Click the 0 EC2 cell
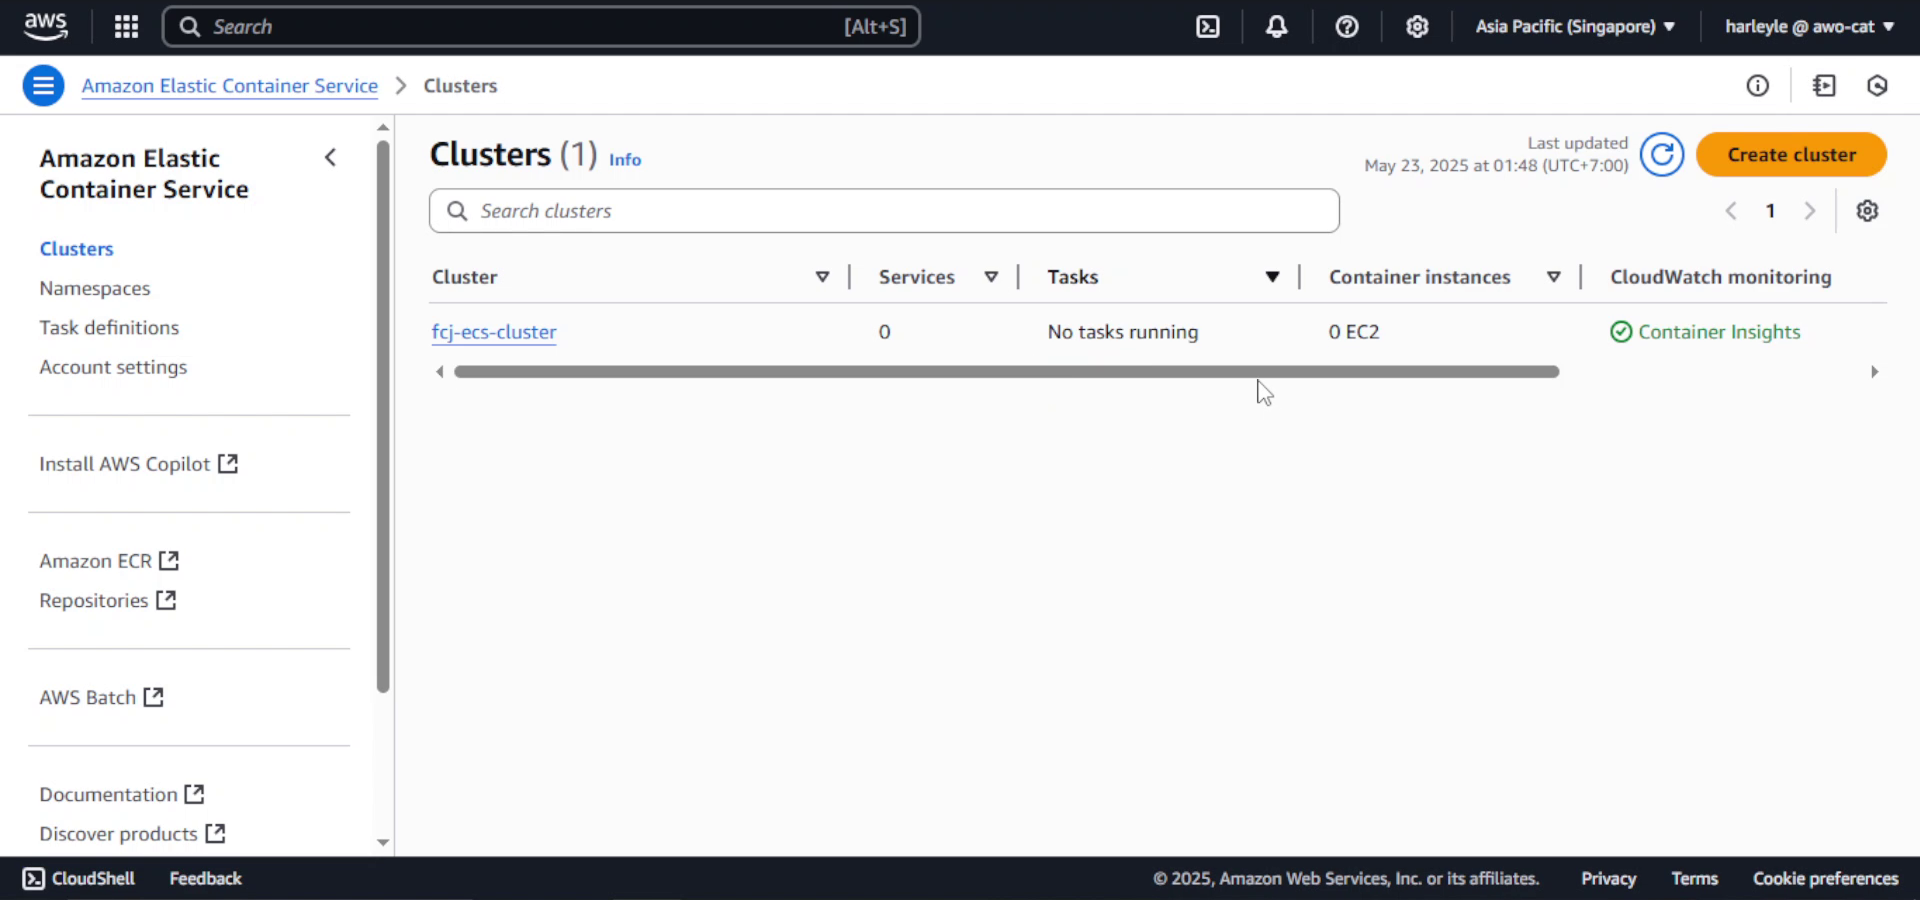1920x900 pixels. [x=1353, y=332]
